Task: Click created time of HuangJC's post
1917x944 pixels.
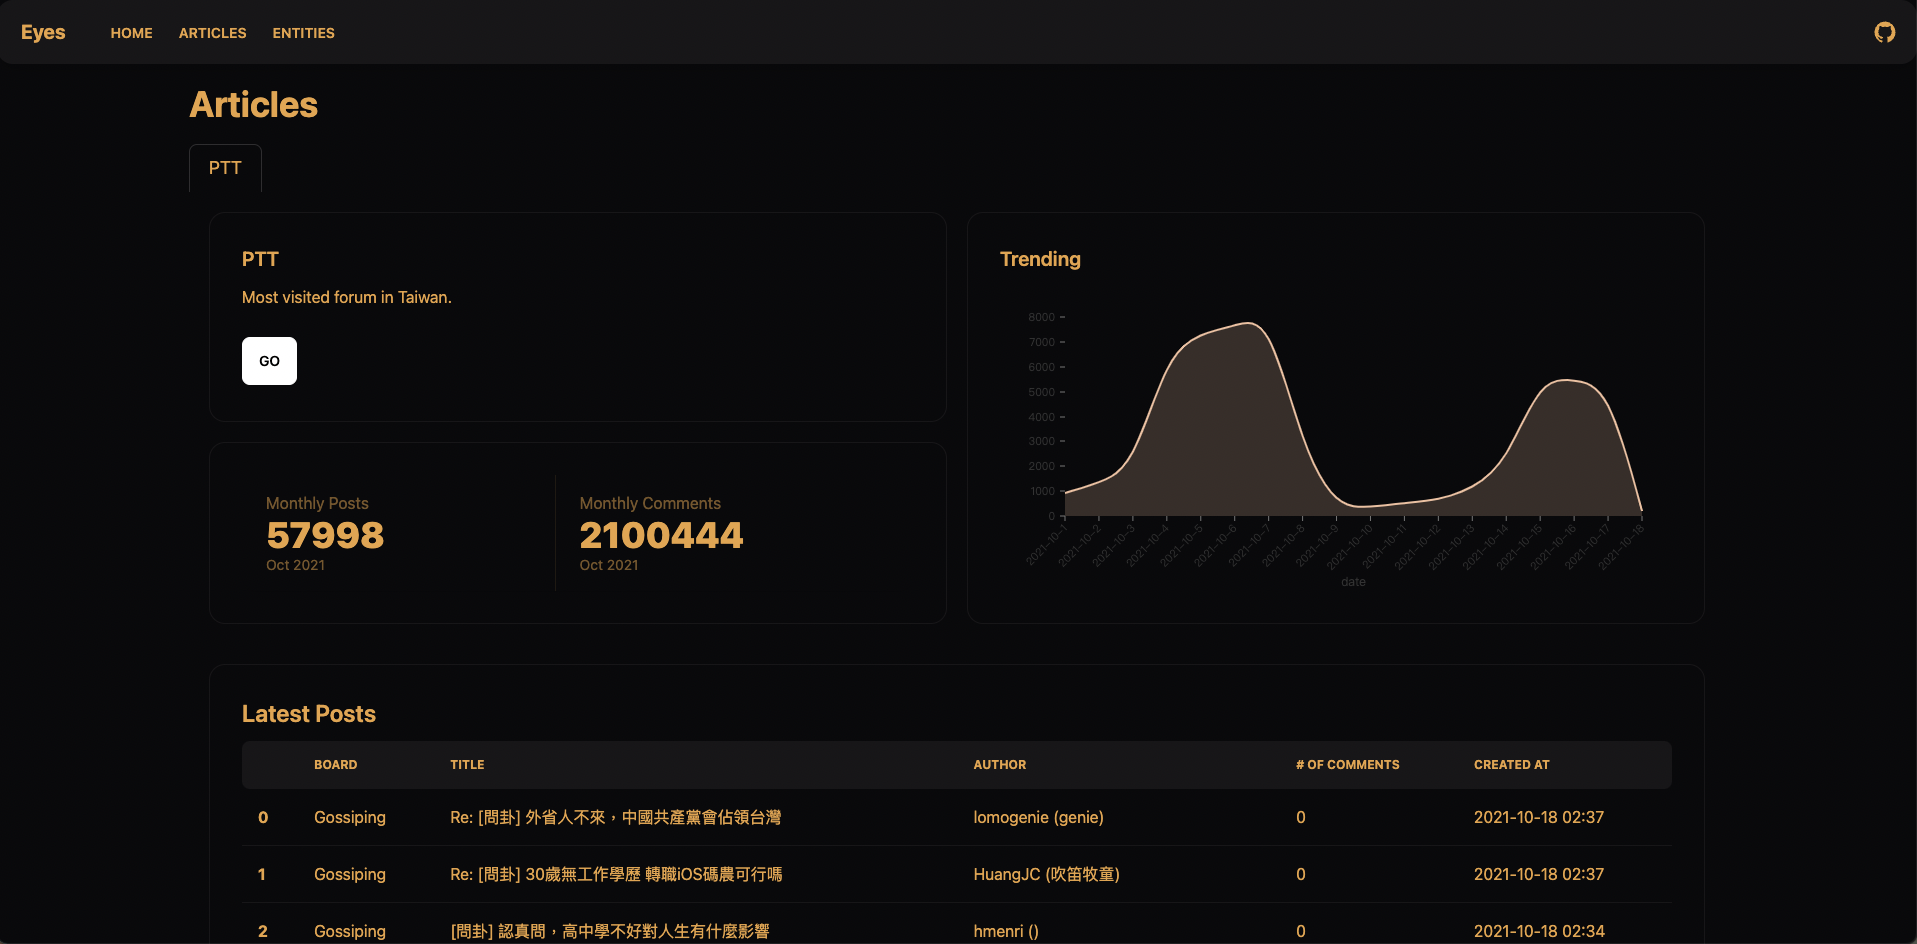Action: coord(1538,874)
